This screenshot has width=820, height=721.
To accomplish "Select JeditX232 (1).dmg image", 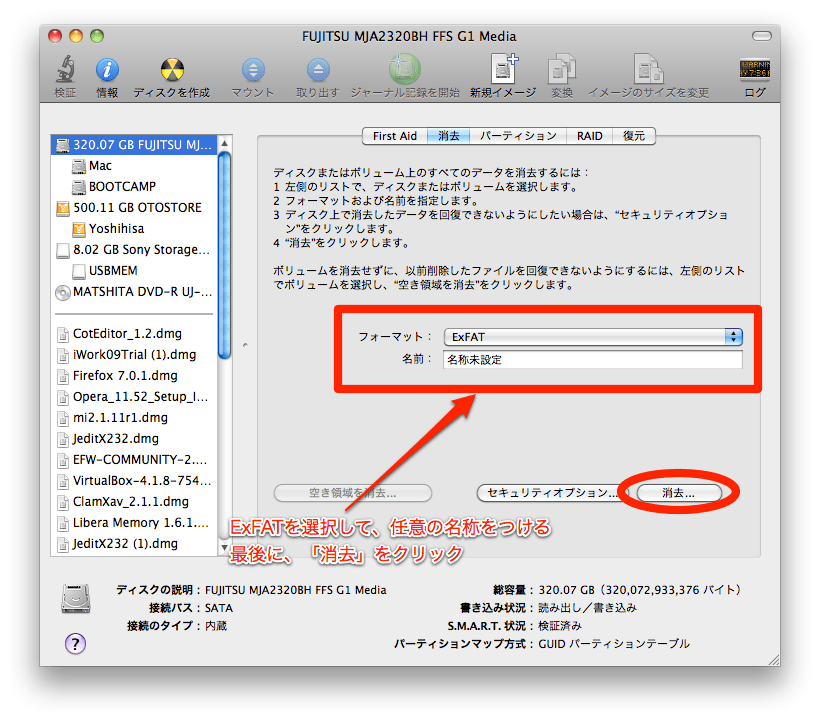I will tap(134, 543).
